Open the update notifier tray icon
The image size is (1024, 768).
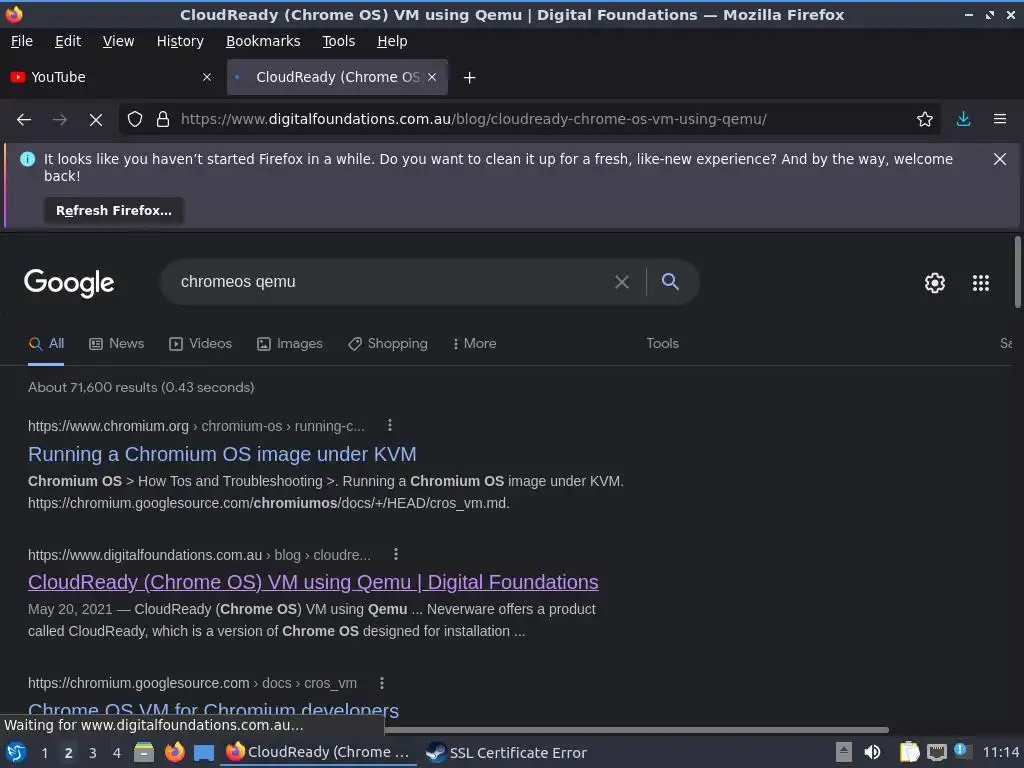point(961,750)
